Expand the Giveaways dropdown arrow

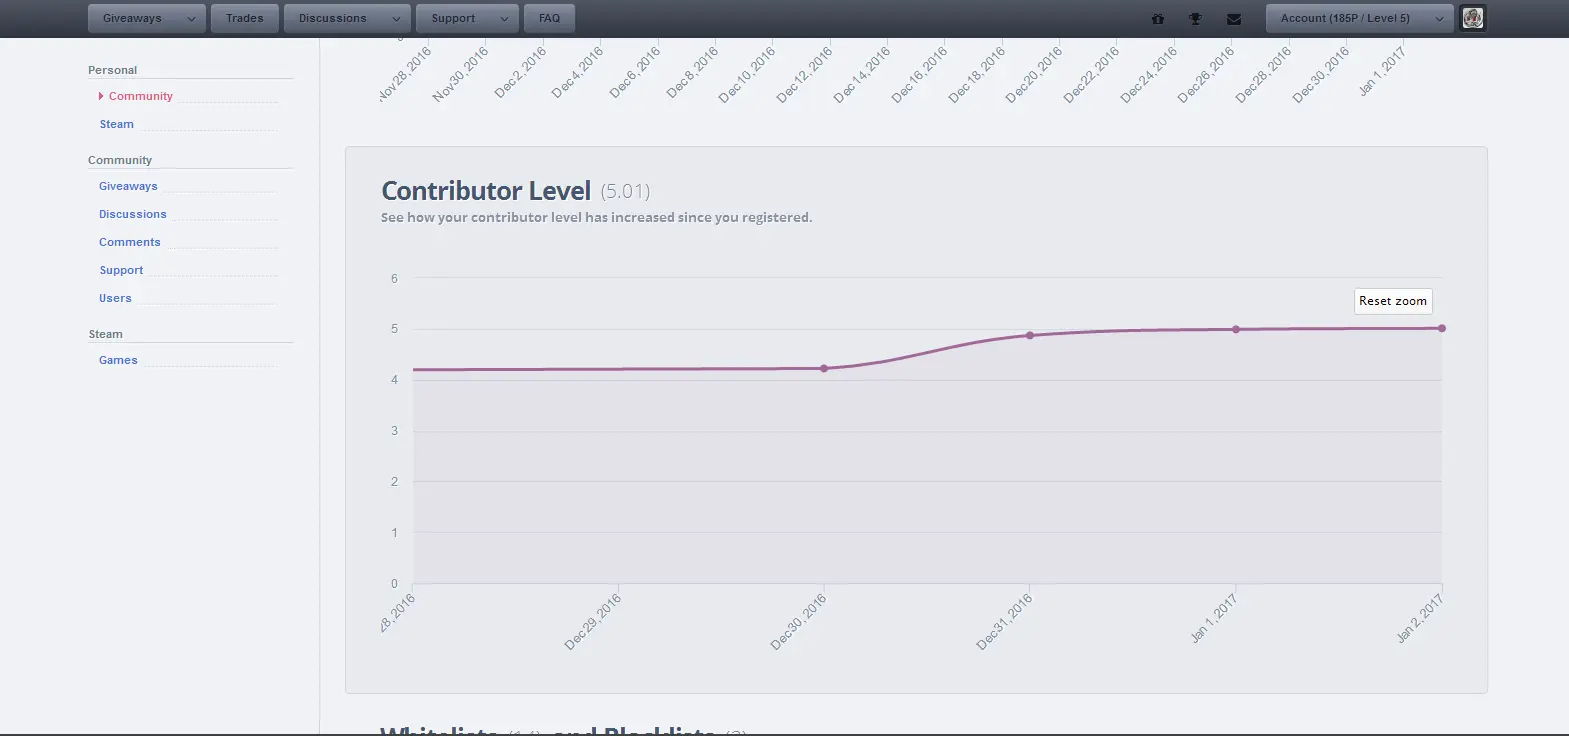pos(191,19)
